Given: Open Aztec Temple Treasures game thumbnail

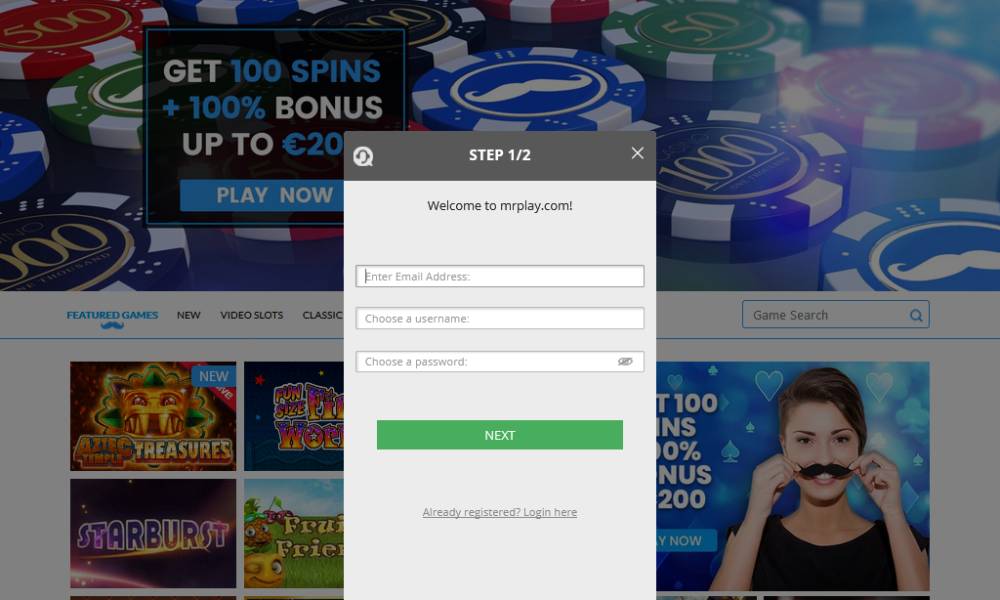Looking at the screenshot, I should click(x=153, y=416).
